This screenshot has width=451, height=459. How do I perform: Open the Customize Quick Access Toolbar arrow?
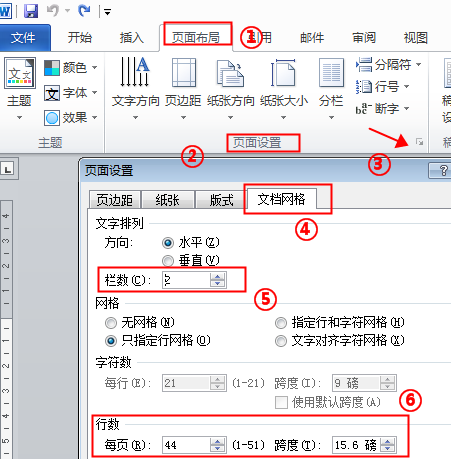tap(107, 12)
